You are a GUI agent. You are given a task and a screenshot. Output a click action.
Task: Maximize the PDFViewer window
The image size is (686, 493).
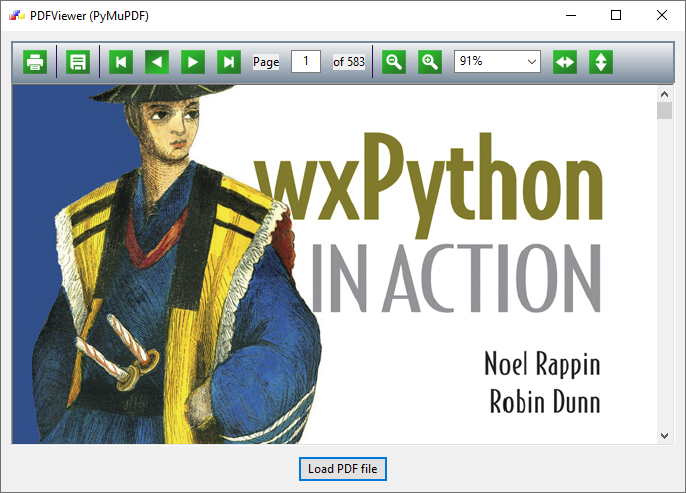click(x=616, y=15)
